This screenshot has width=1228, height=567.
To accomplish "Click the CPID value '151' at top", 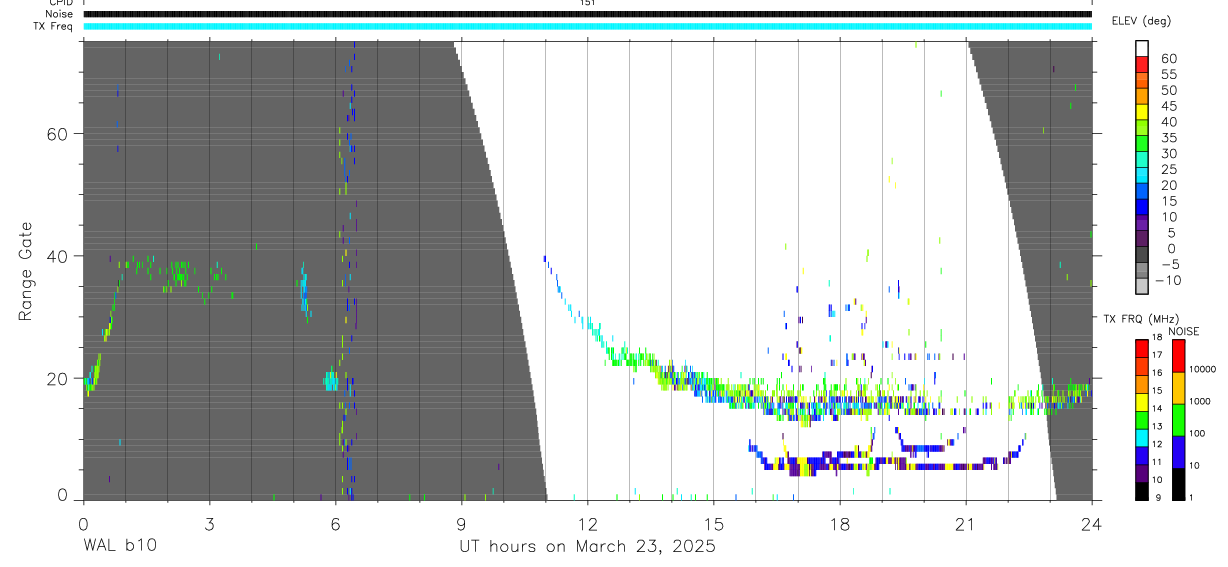I will coord(587,3).
